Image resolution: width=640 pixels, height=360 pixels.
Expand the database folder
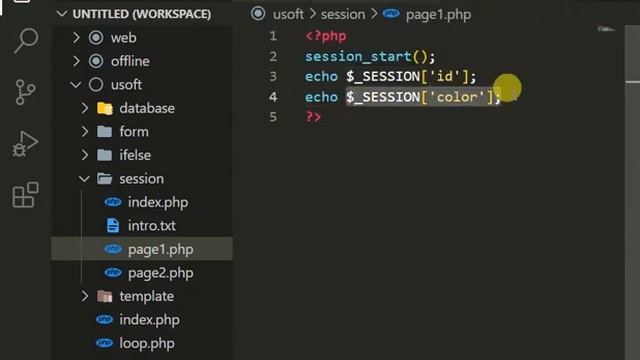[84, 108]
